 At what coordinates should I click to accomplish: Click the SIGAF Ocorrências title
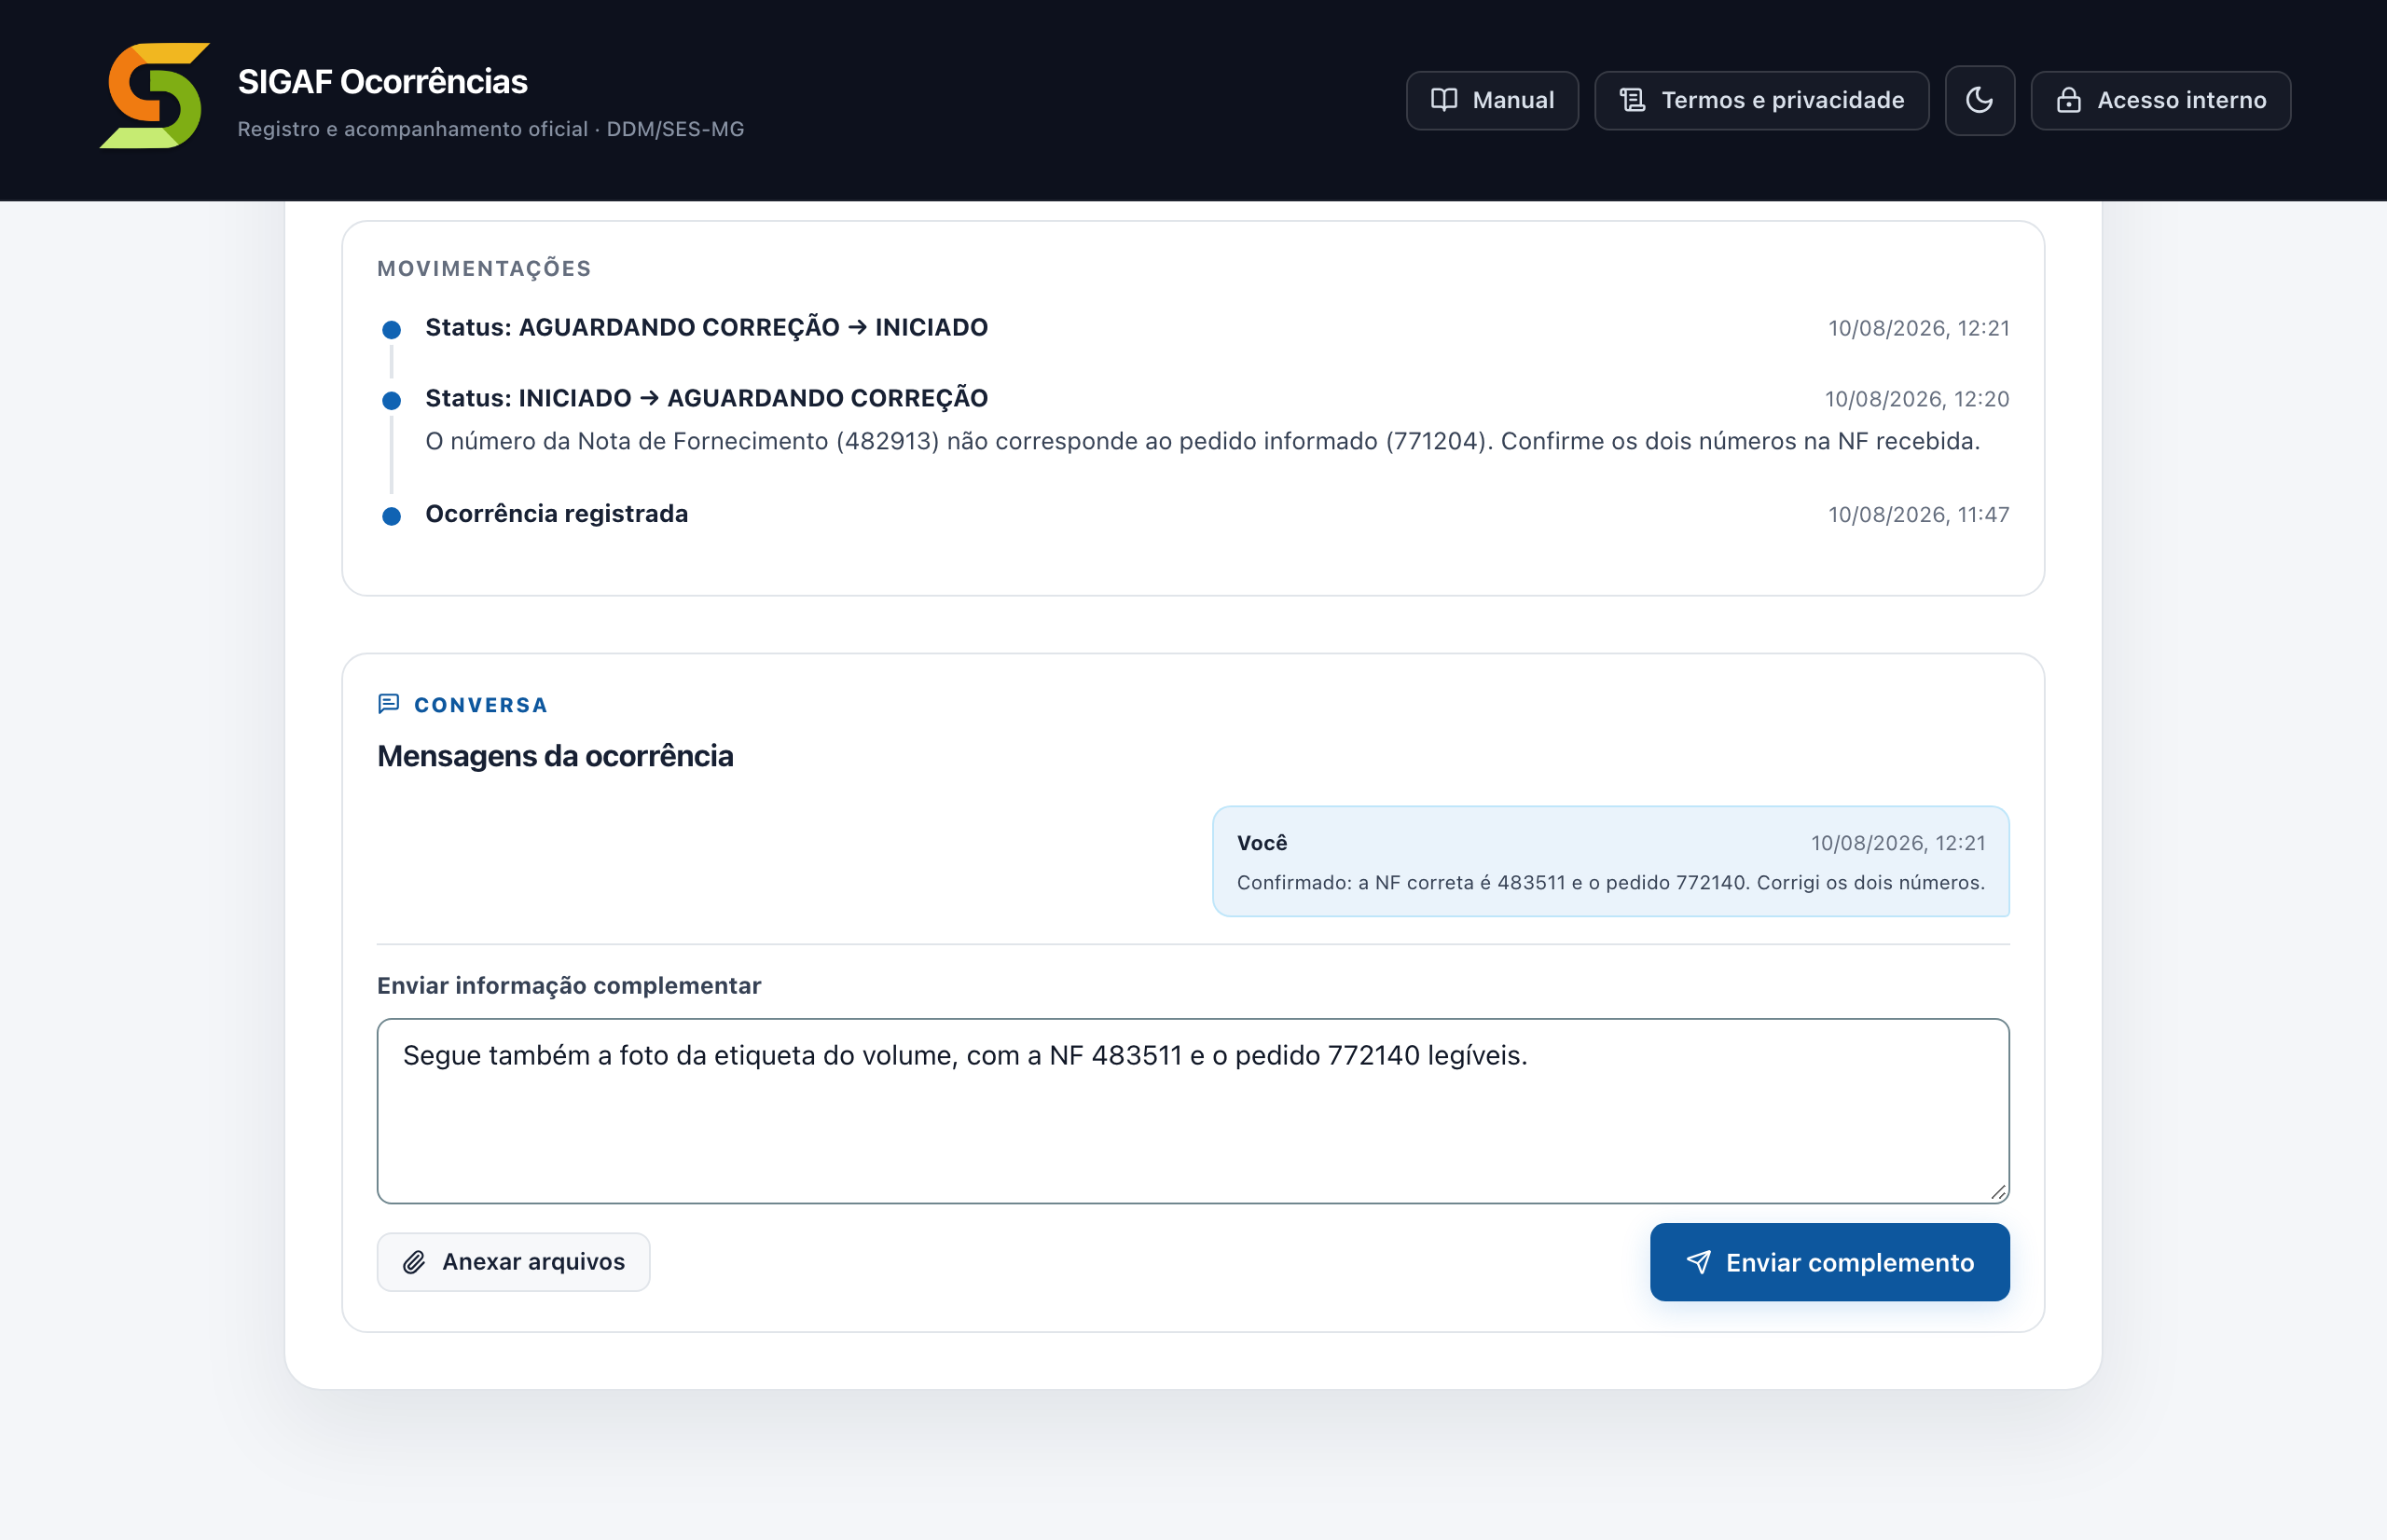tap(382, 81)
